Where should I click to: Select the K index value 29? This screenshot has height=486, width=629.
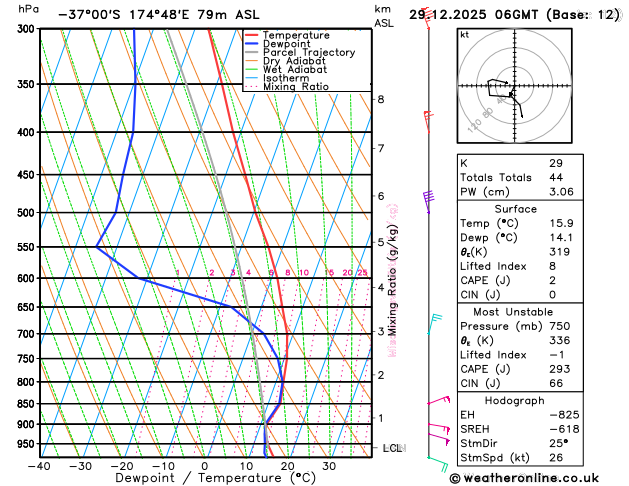tap(556, 164)
